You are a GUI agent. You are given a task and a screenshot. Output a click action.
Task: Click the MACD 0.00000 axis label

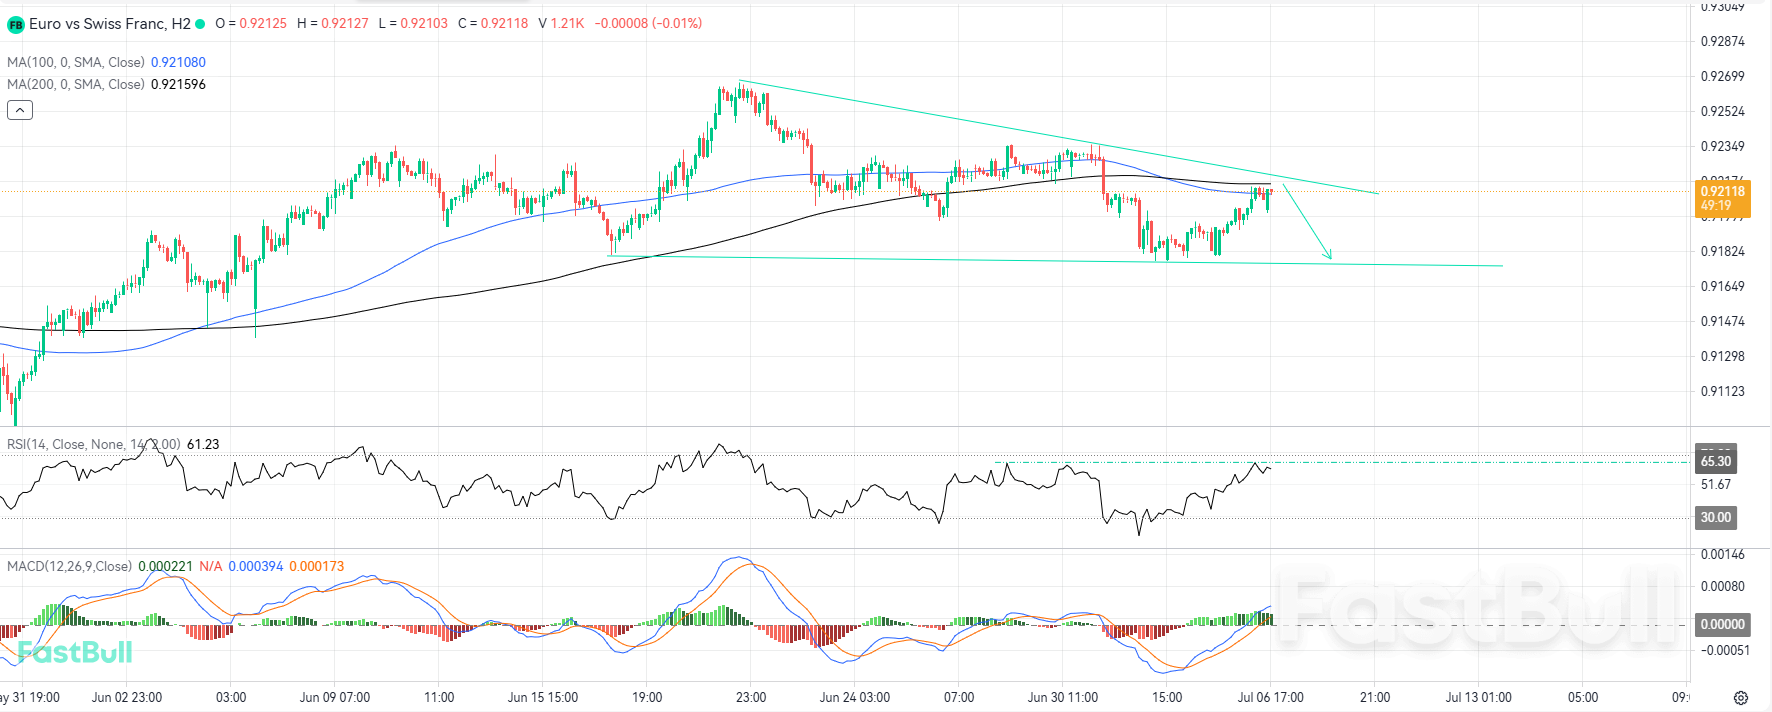point(1723,624)
